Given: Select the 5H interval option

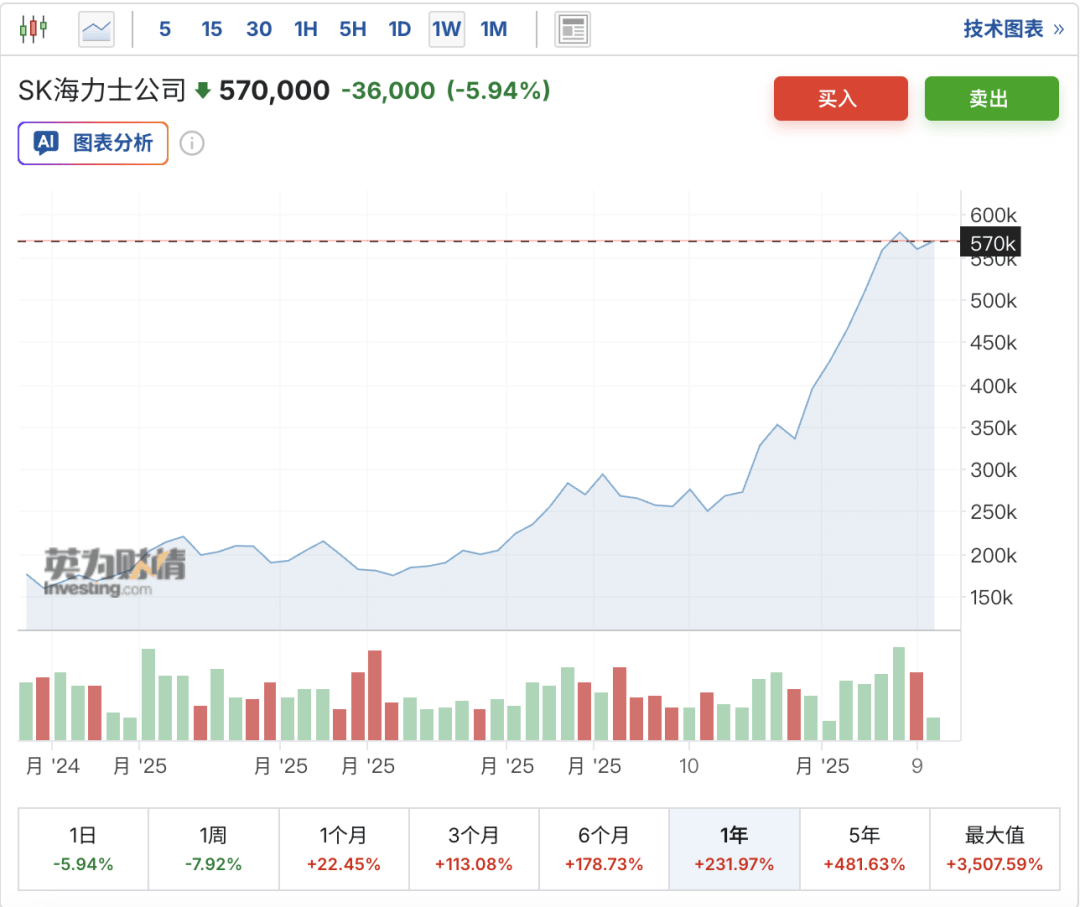Looking at the screenshot, I should (x=352, y=29).
